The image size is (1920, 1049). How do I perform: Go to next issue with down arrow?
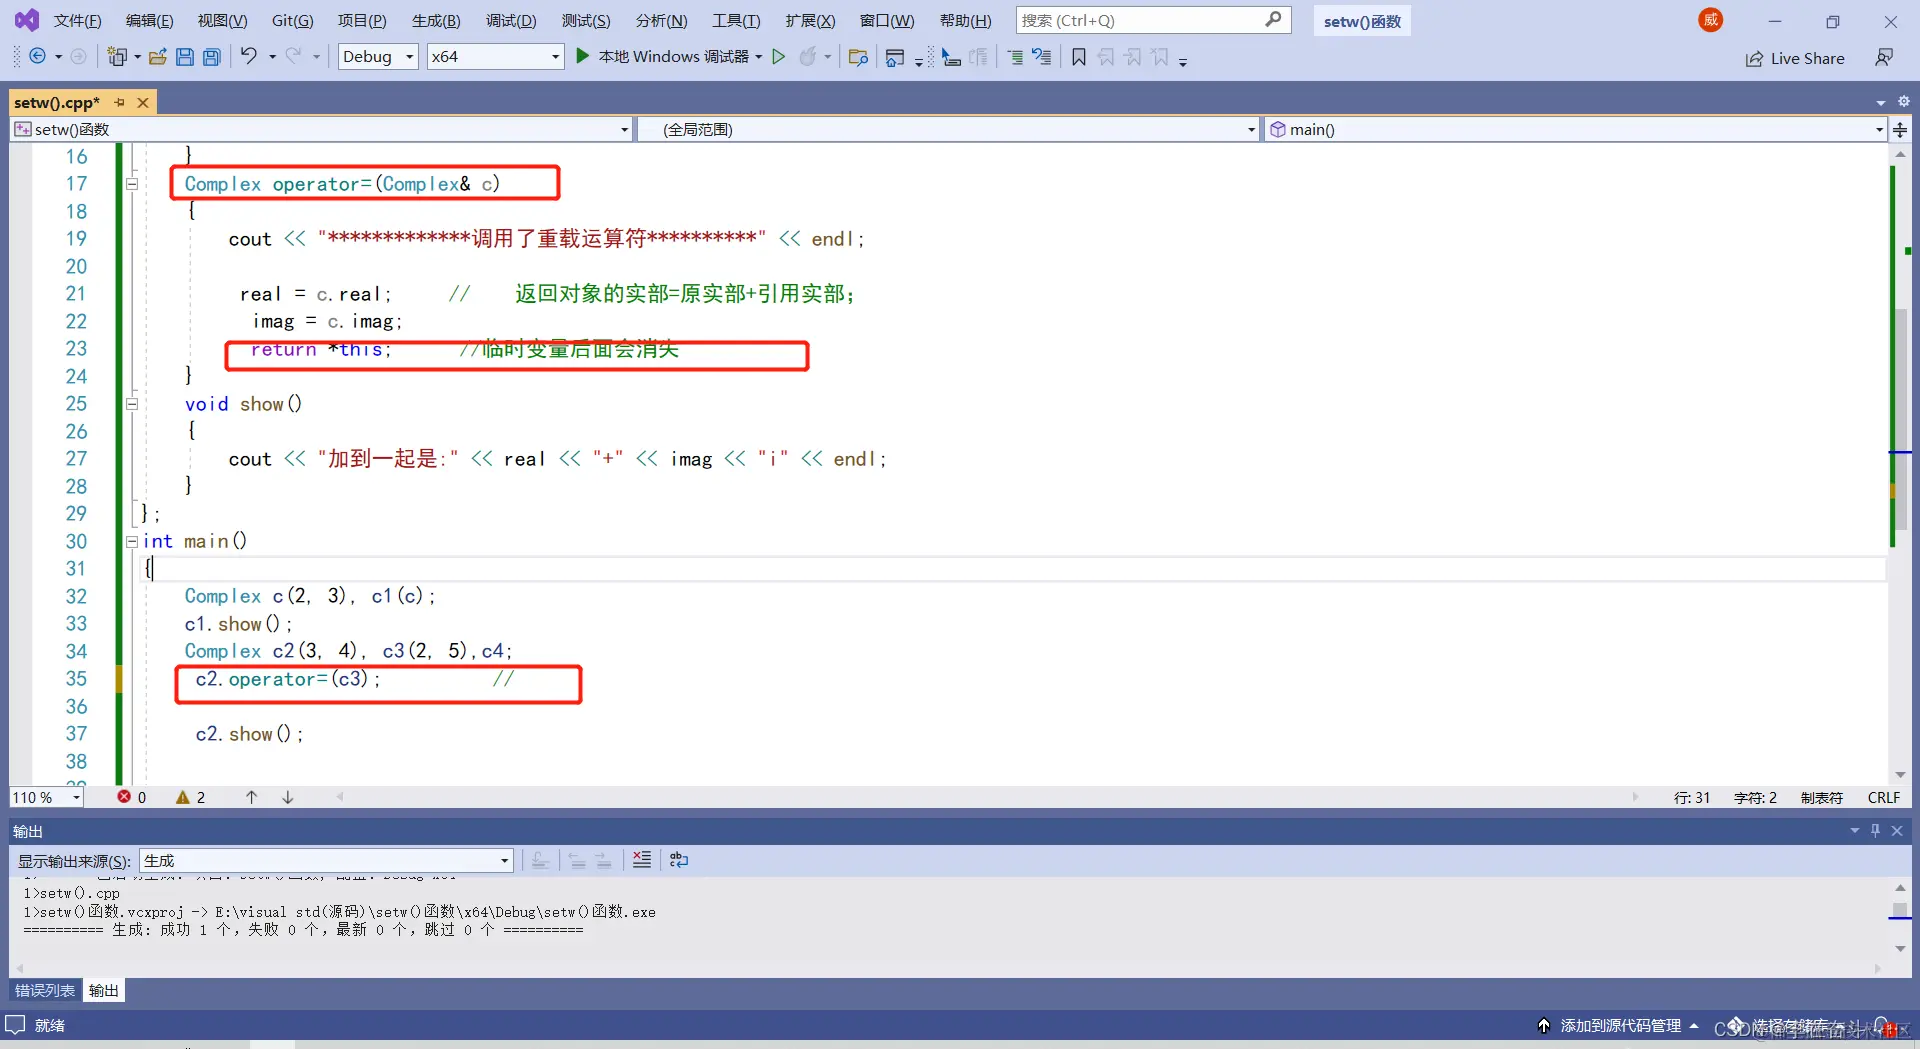pos(288,797)
